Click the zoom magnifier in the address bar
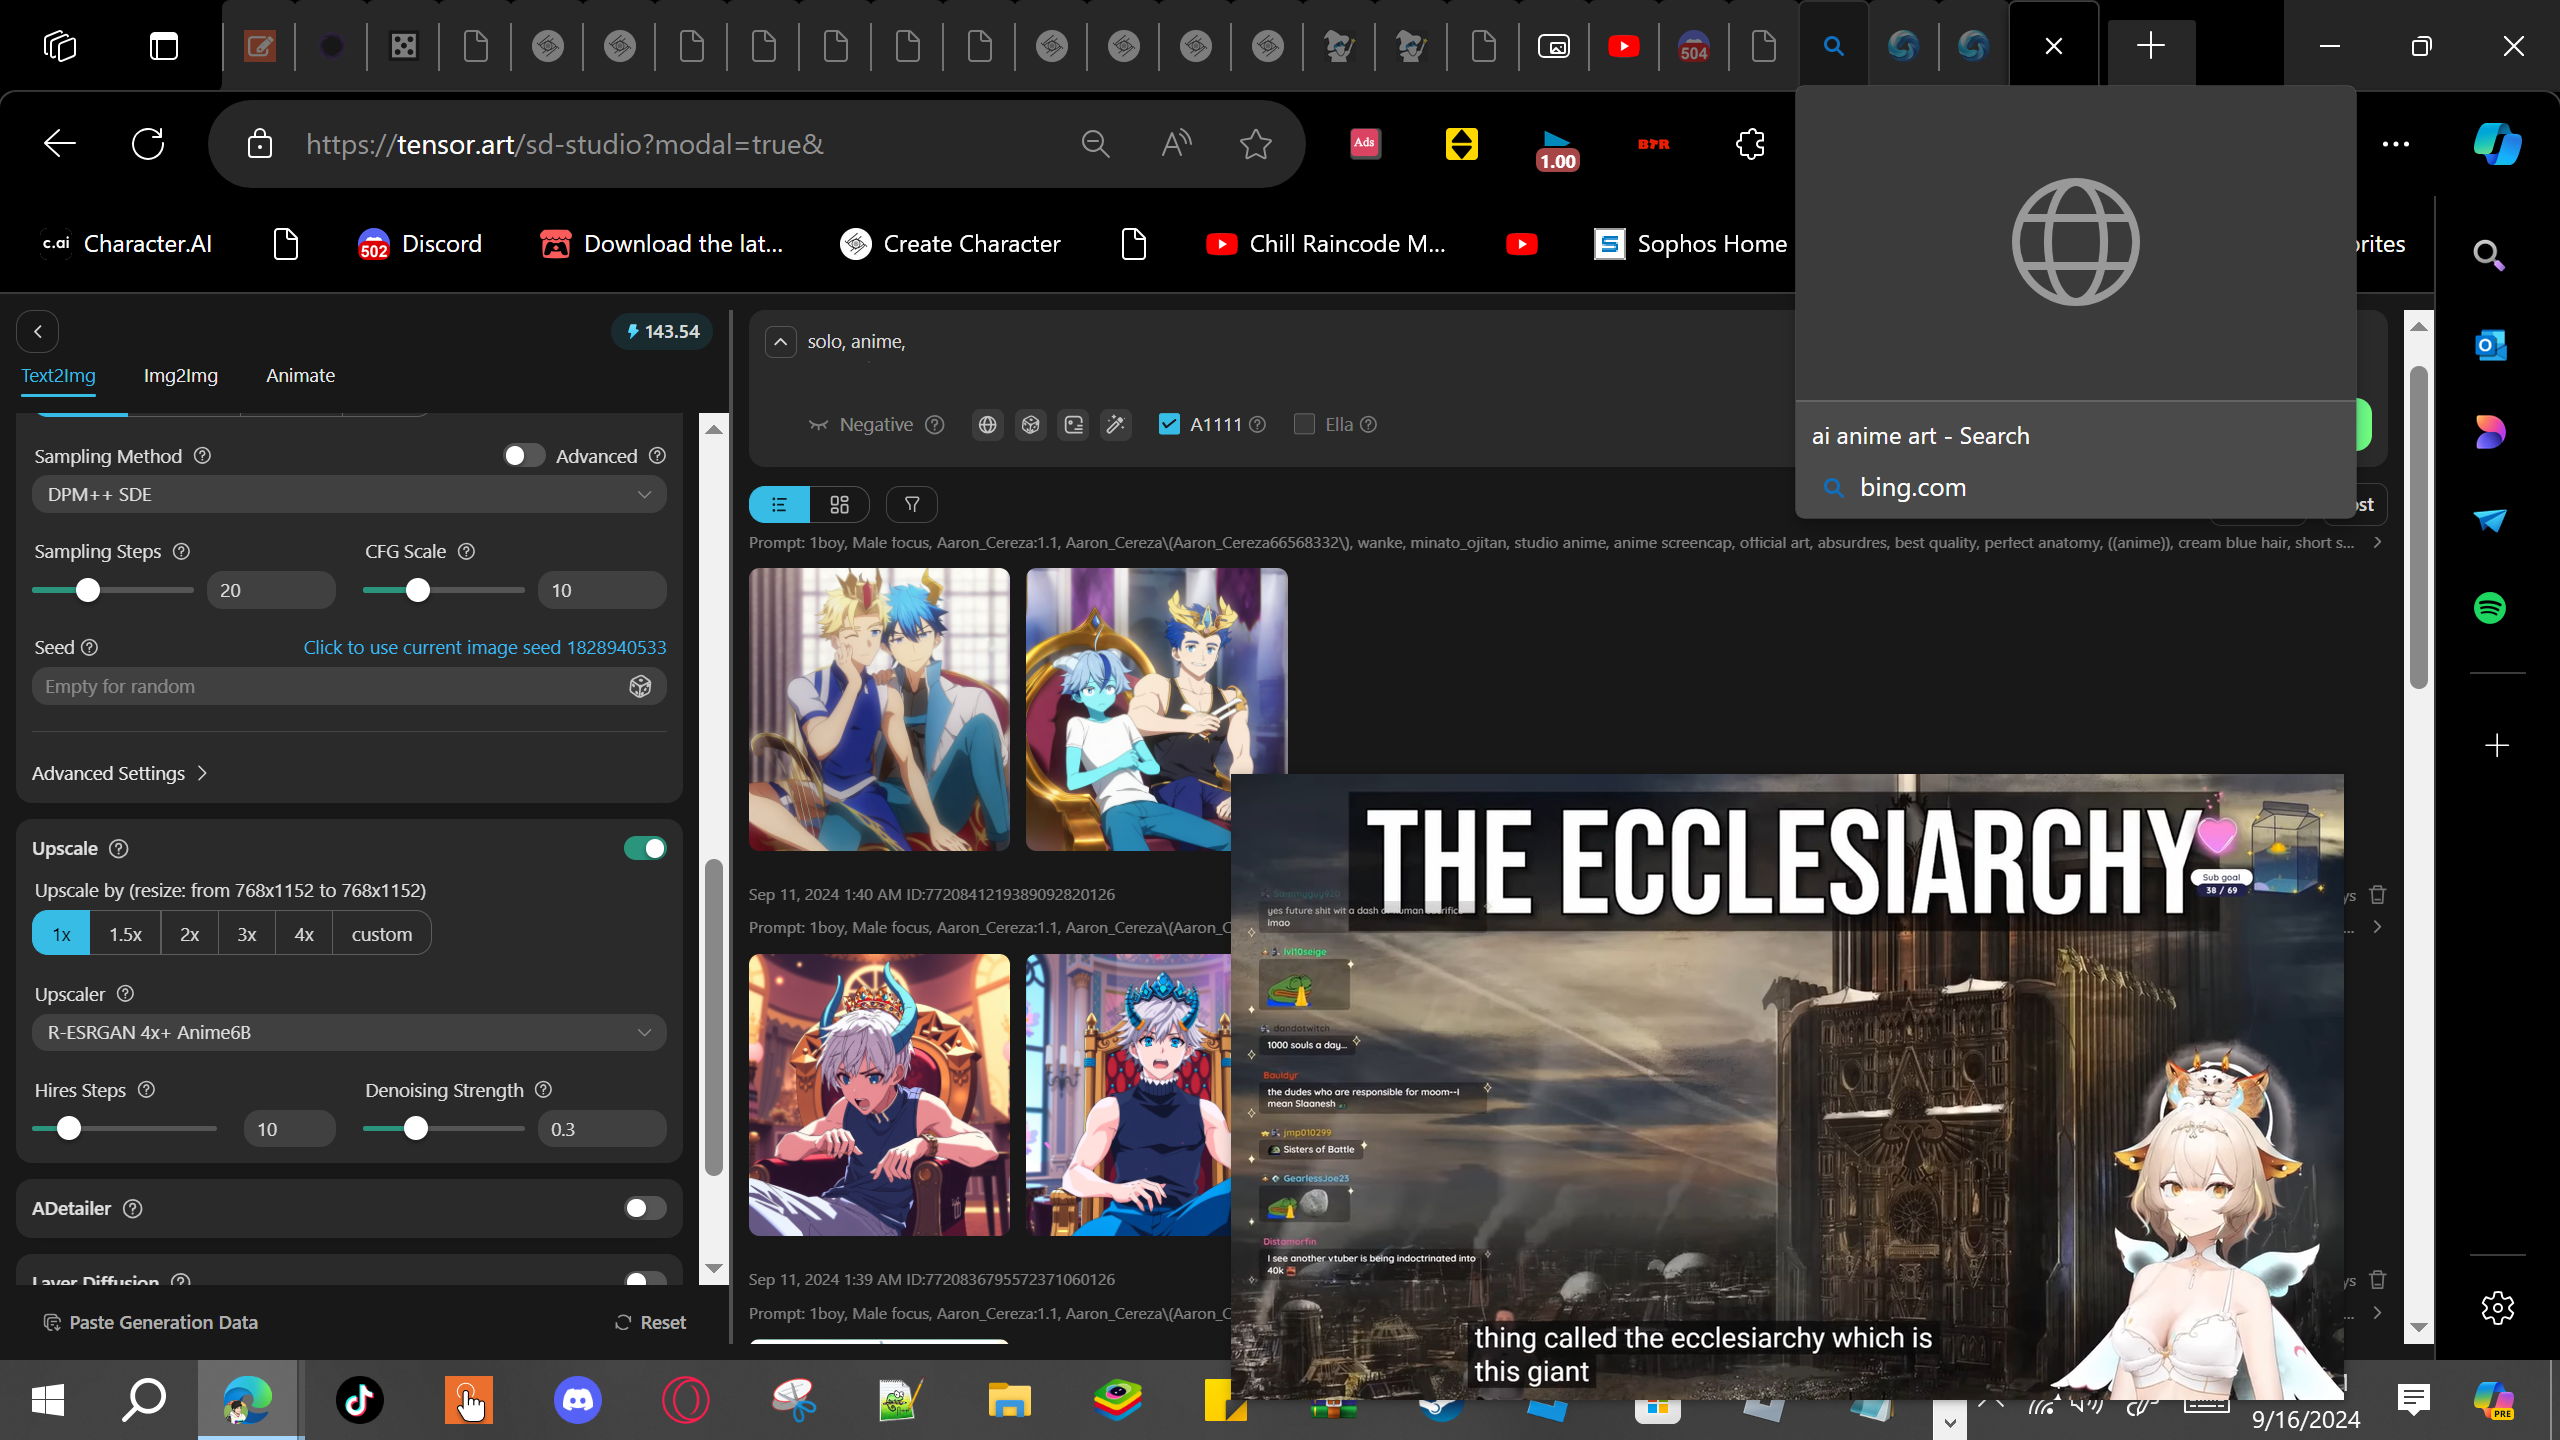The height and width of the screenshot is (1440, 2560). click(1096, 144)
